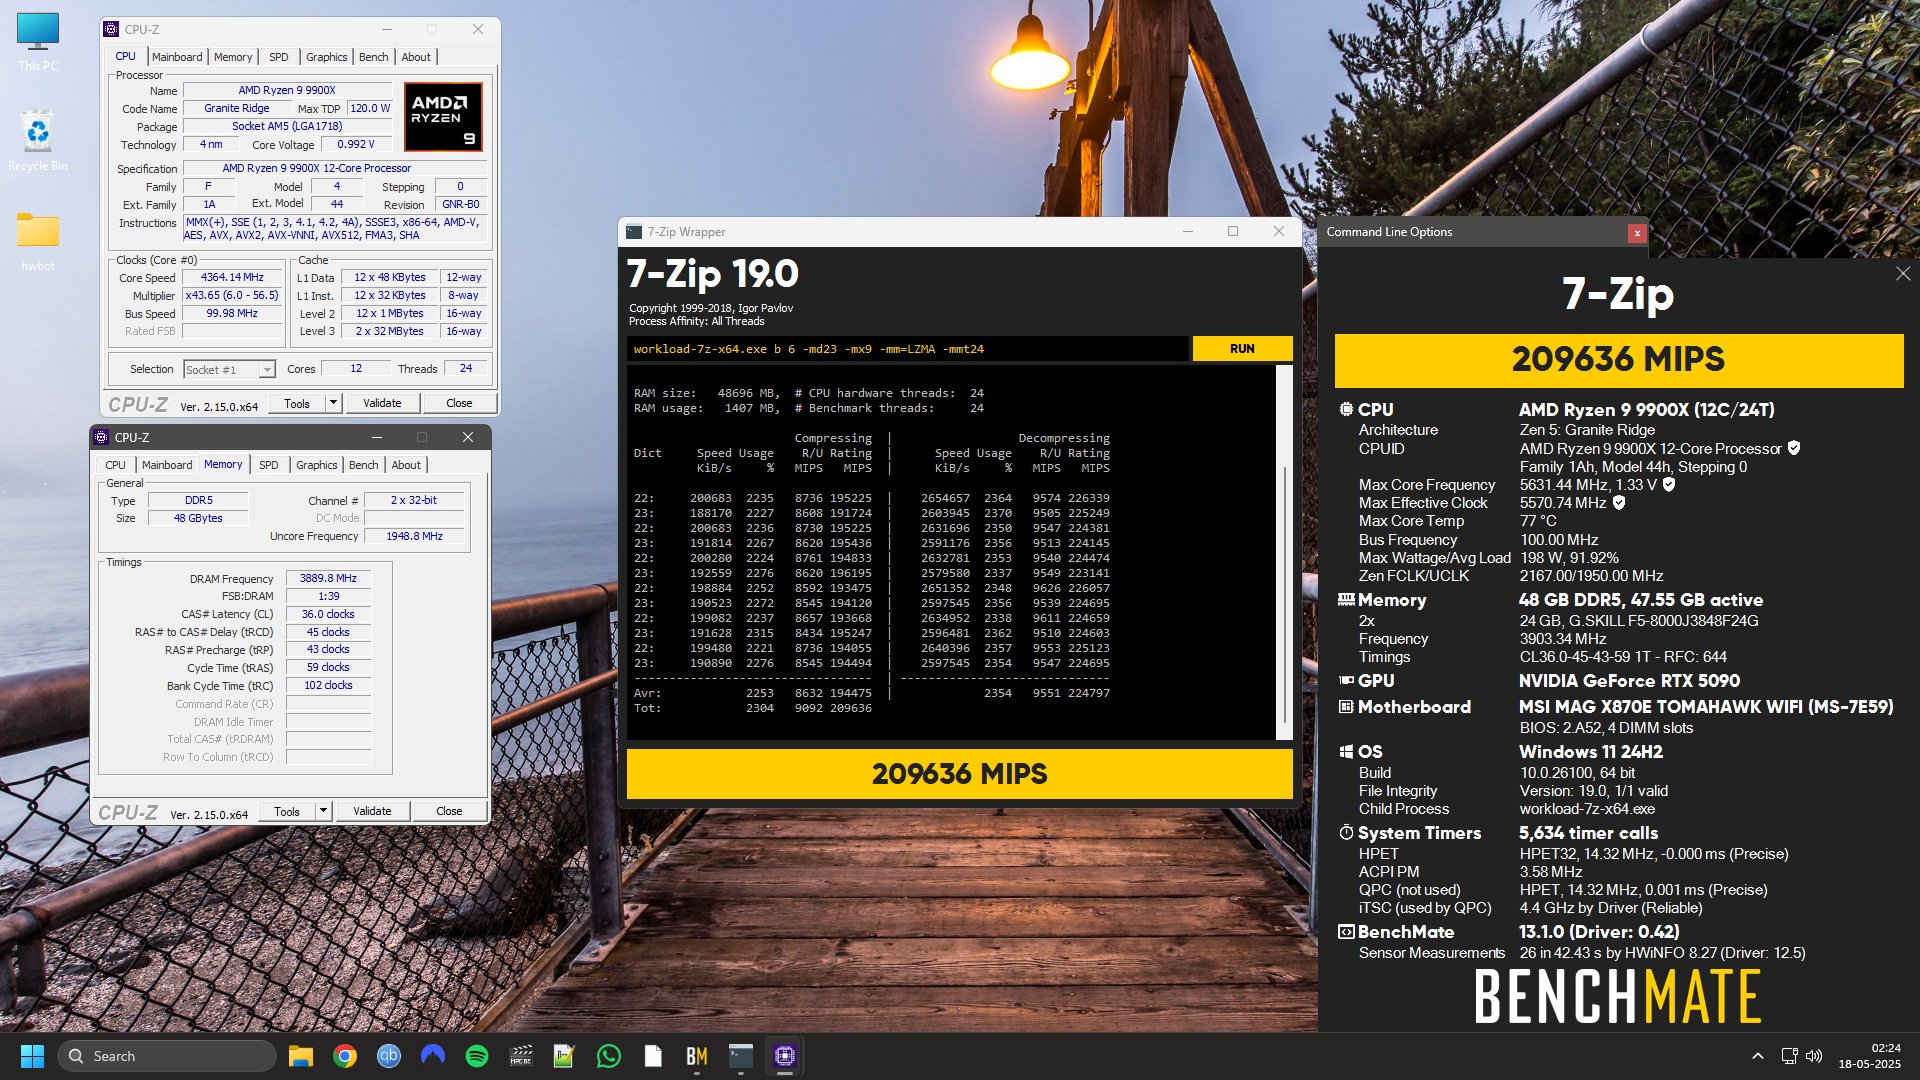Switch to BenchMate taskbar icon
Viewport: 1920px width, 1080px height.
[697, 1056]
